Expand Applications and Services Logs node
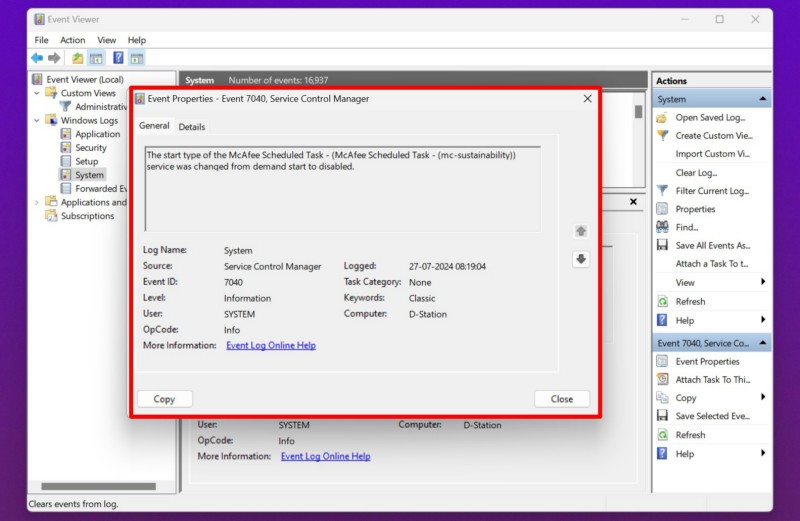The height and width of the screenshot is (521, 800). [38, 202]
